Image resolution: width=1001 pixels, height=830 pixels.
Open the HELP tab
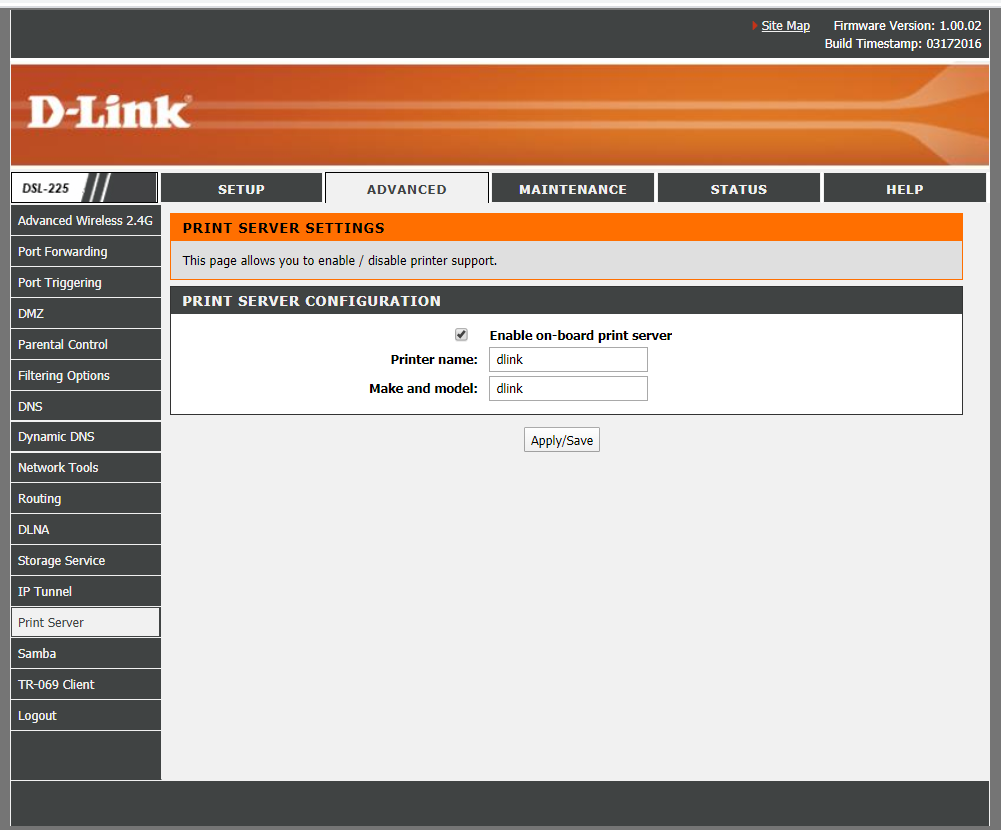pos(905,189)
